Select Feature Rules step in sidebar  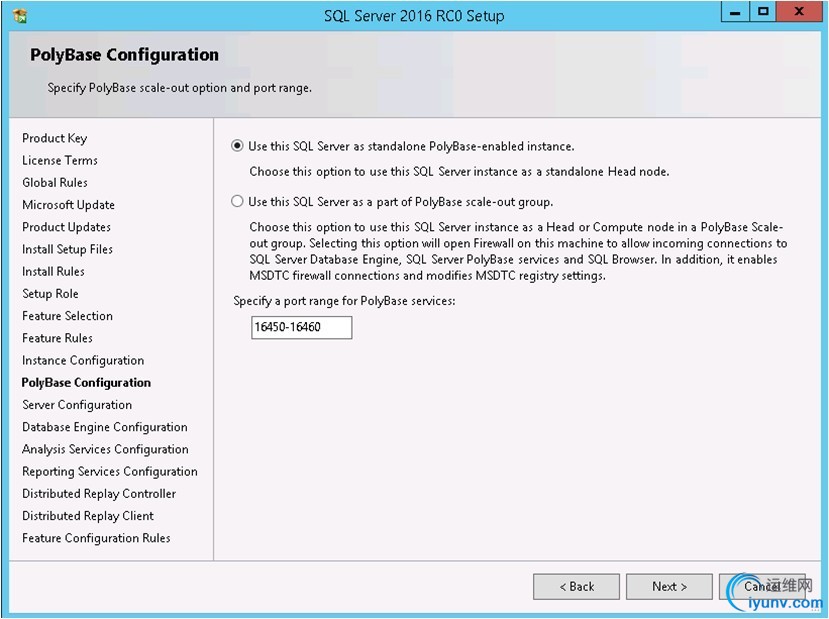click(x=57, y=338)
